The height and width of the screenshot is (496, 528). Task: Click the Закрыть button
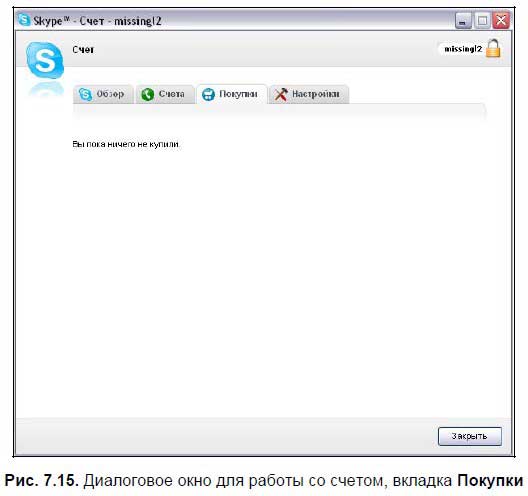pyautogui.click(x=470, y=436)
